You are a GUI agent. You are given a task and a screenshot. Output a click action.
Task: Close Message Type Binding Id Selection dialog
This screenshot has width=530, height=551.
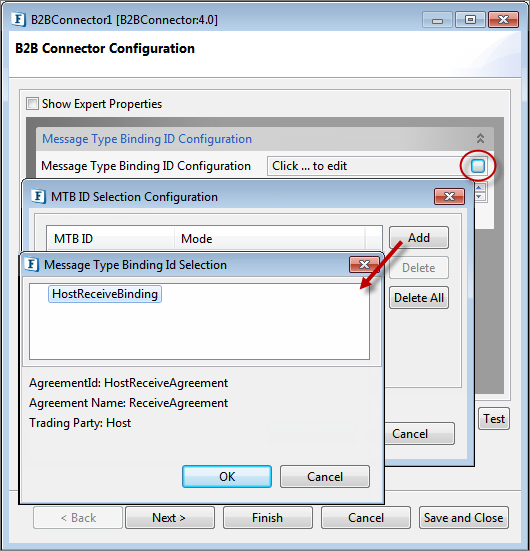[x=364, y=264]
